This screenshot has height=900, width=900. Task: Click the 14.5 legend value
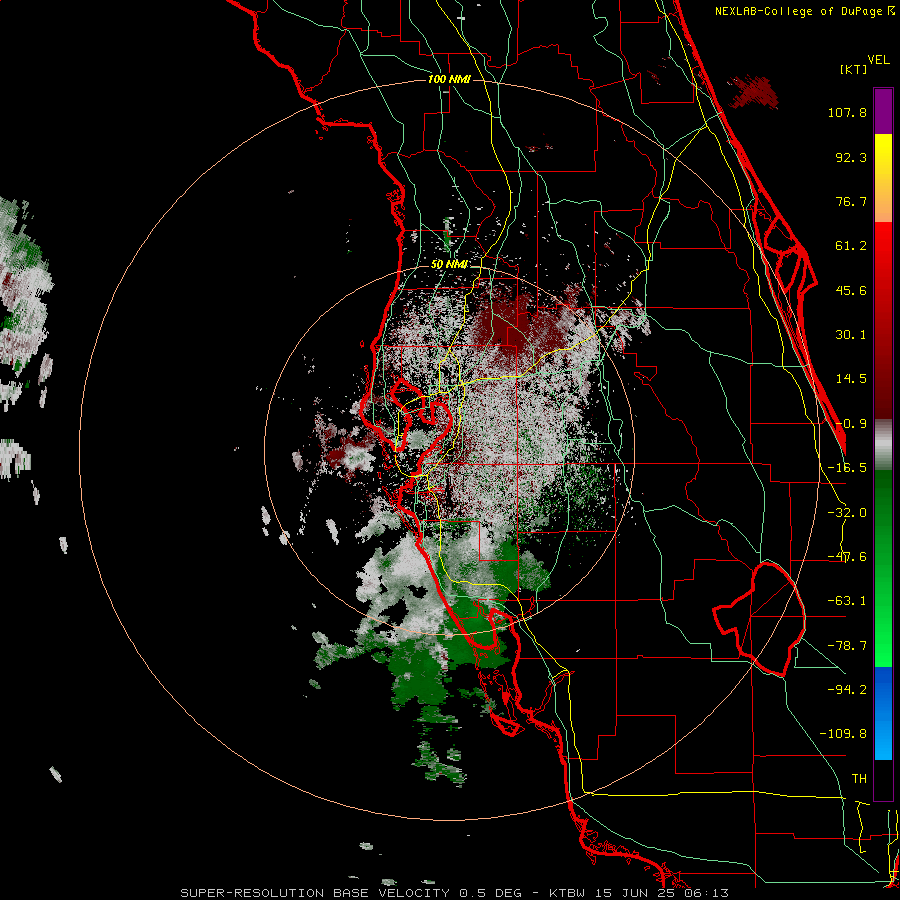tap(851, 379)
